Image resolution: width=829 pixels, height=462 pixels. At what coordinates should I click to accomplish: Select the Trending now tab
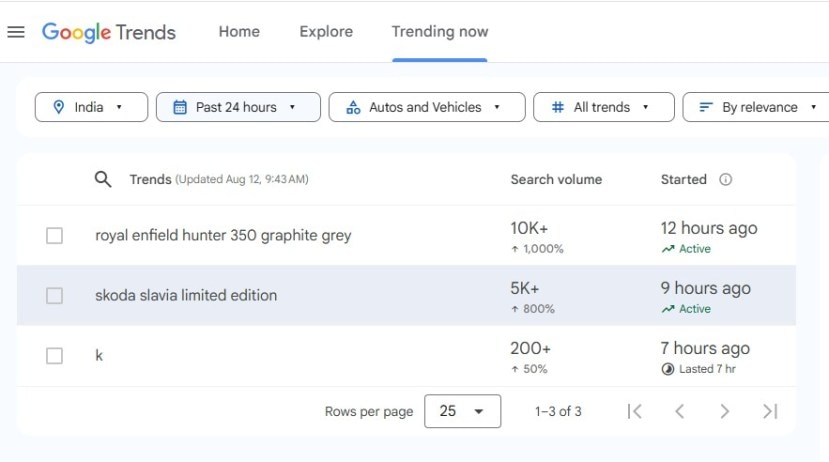[439, 32]
